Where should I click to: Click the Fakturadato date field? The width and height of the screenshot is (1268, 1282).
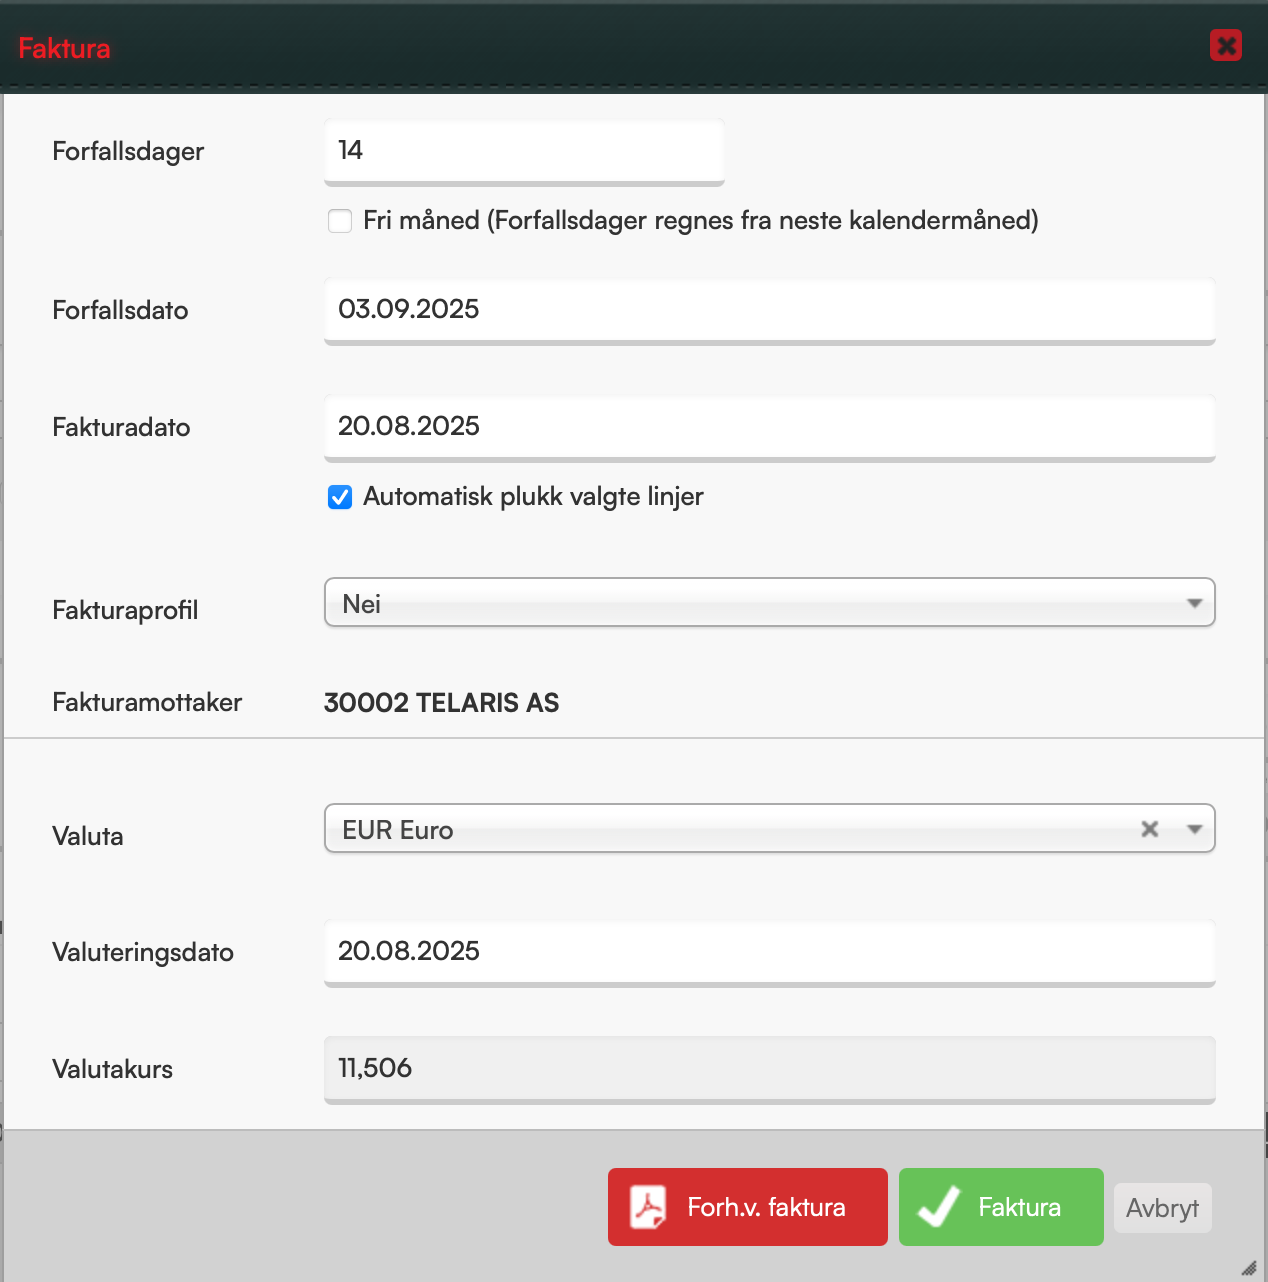coord(769,428)
